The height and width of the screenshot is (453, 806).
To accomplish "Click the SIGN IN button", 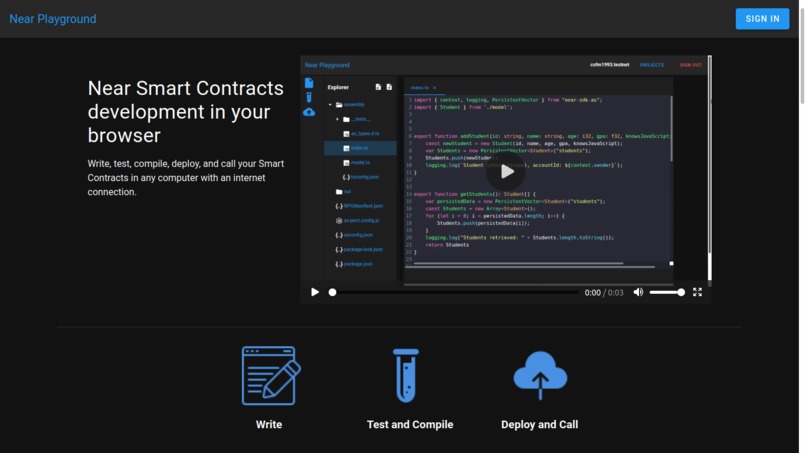I will tap(762, 19).
